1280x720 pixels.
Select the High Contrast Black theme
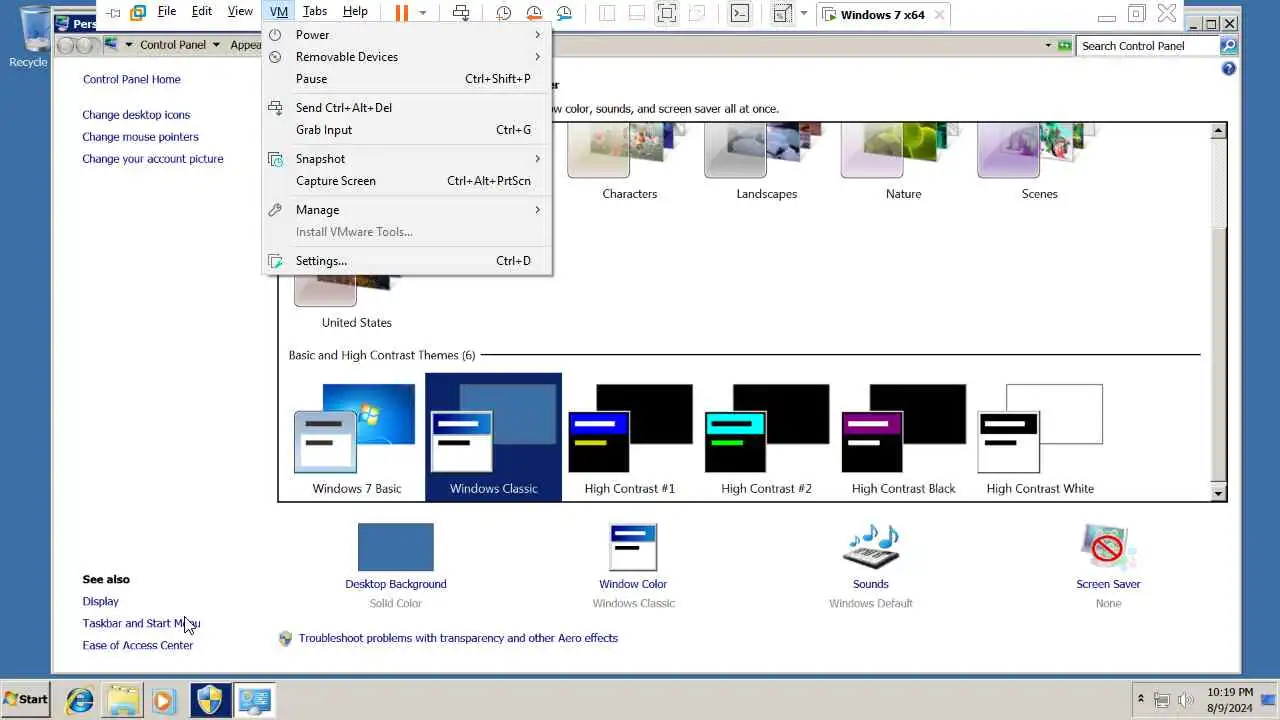tap(903, 438)
